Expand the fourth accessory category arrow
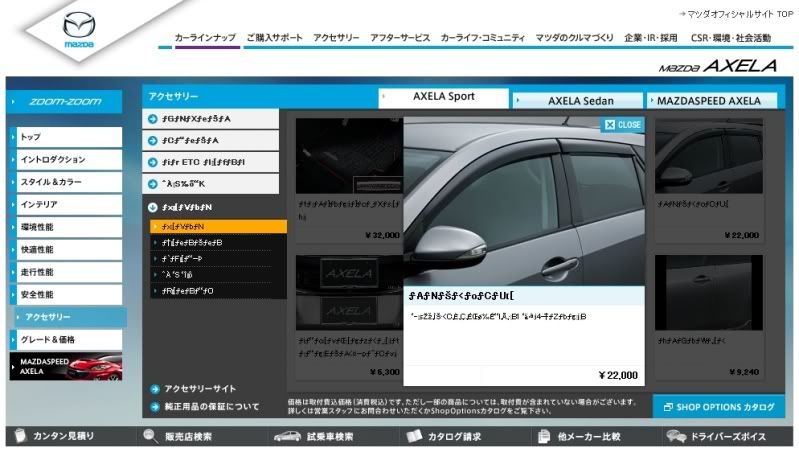Viewport: 799px width, 452px height. click(152, 184)
